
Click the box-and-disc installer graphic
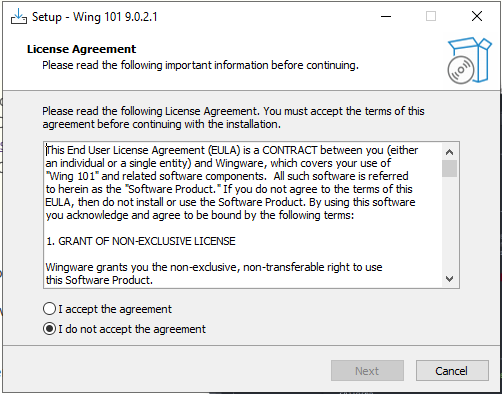coord(469,60)
